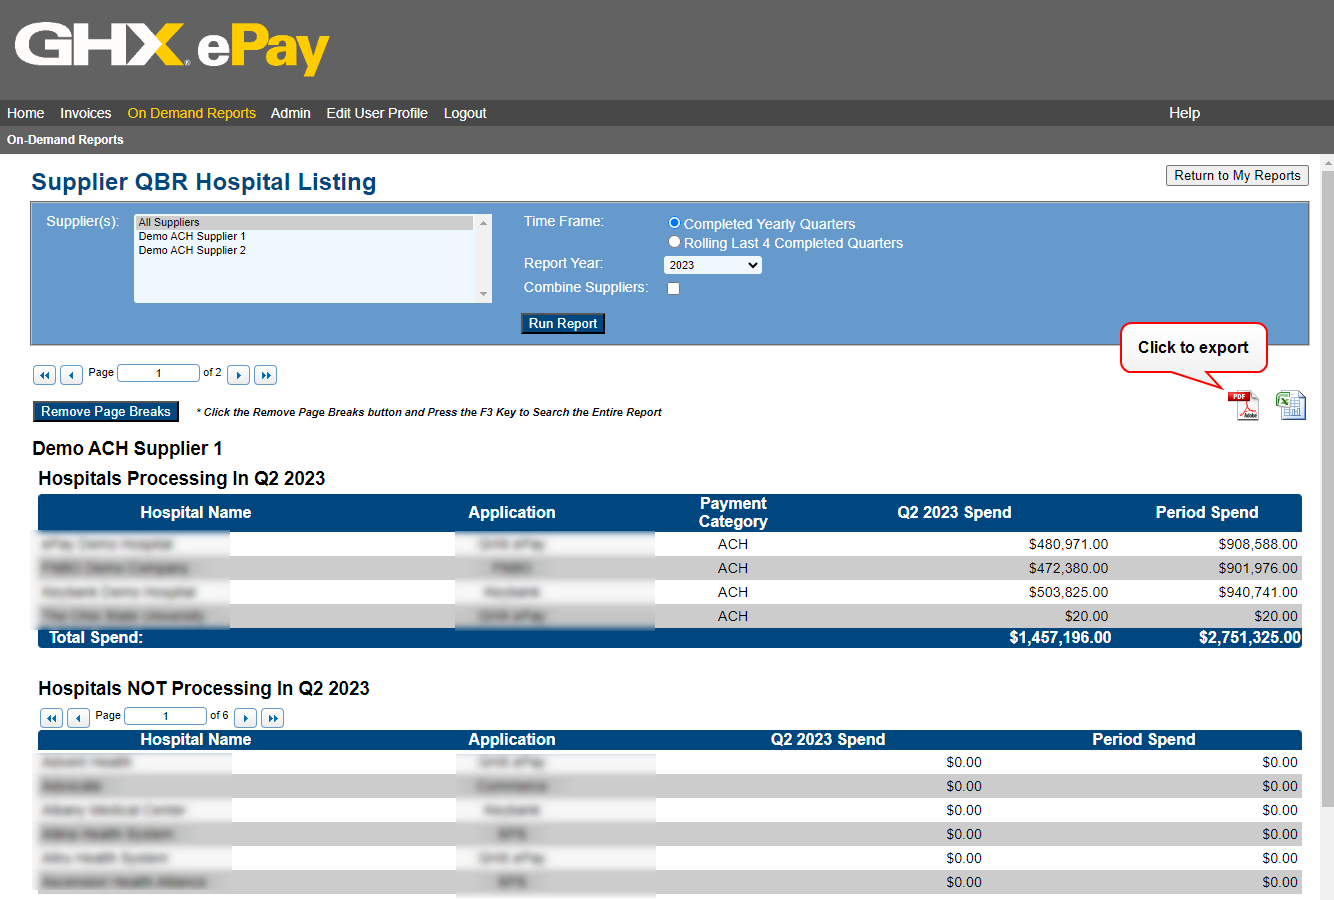The image size is (1334, 900).
Task: Click Q2 2023 Spend header in Processing table
Action: coord(954,512)
